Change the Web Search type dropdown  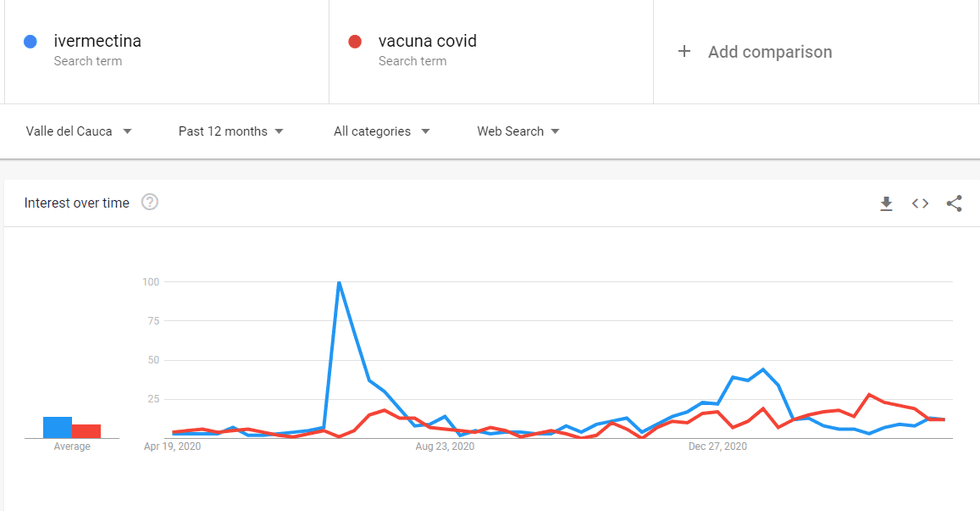click(x=518, y=131)
